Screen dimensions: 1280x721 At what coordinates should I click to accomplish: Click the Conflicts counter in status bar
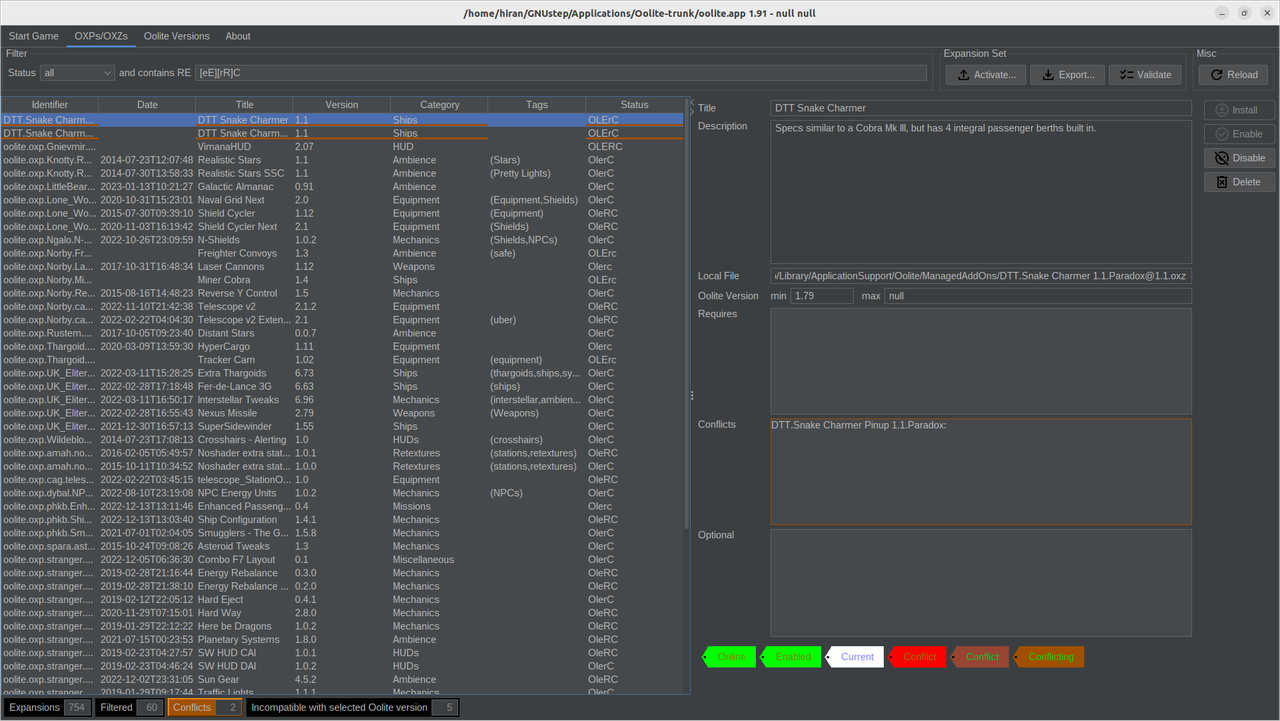coord(204,707)
